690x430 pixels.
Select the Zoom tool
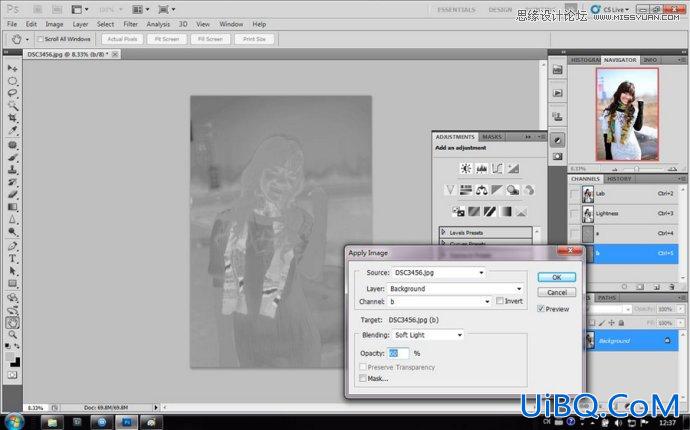pos(12,335)
